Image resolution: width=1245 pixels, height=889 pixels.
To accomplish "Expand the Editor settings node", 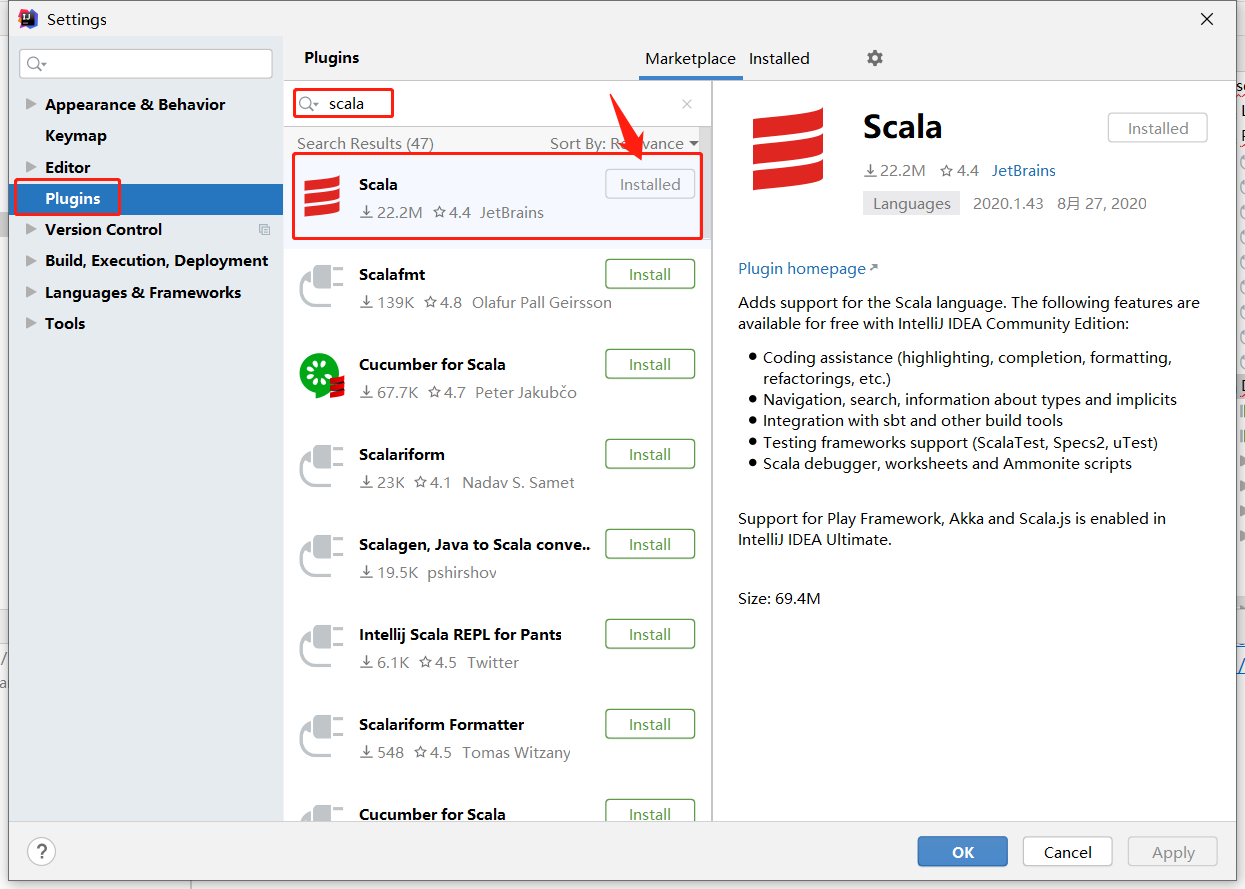I will (x=30, y=167).
